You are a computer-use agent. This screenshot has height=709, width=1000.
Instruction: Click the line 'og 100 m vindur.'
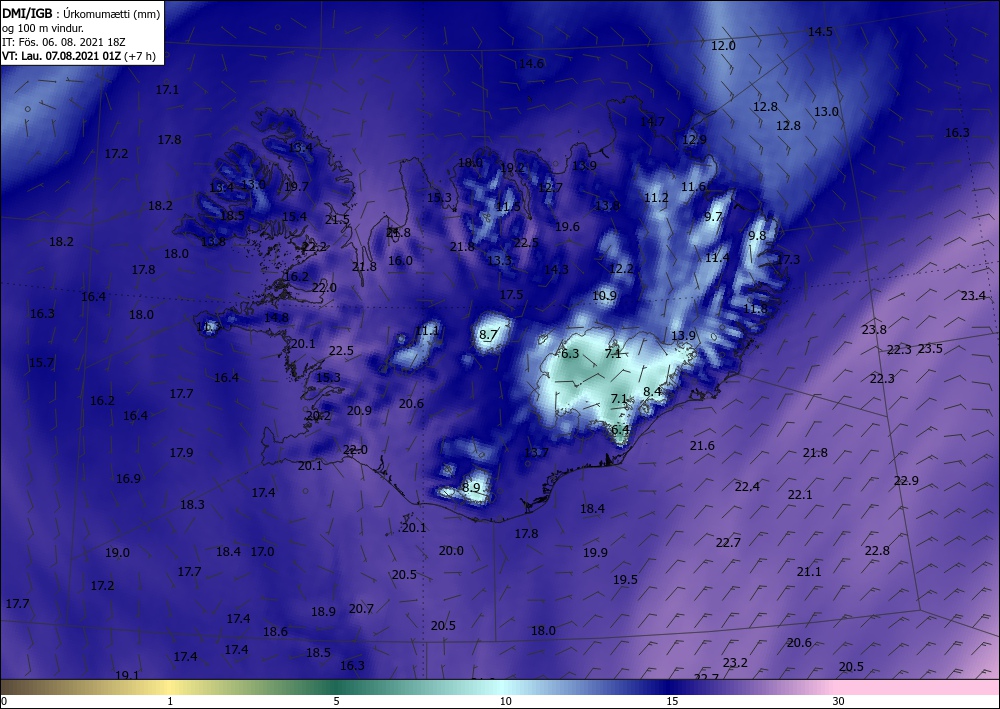tap(43, 28)
